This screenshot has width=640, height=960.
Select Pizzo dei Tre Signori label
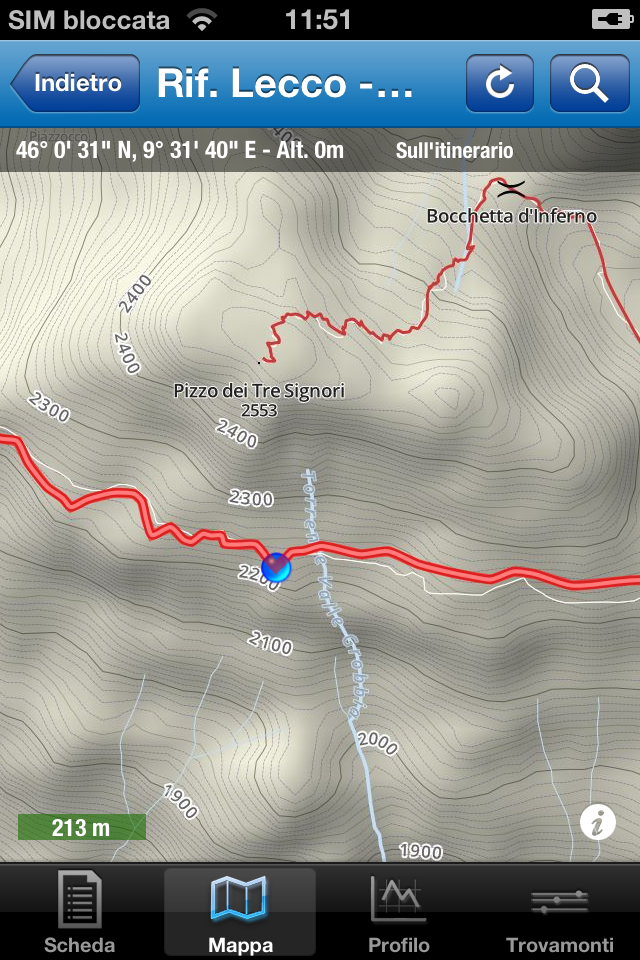coord(259,391)
